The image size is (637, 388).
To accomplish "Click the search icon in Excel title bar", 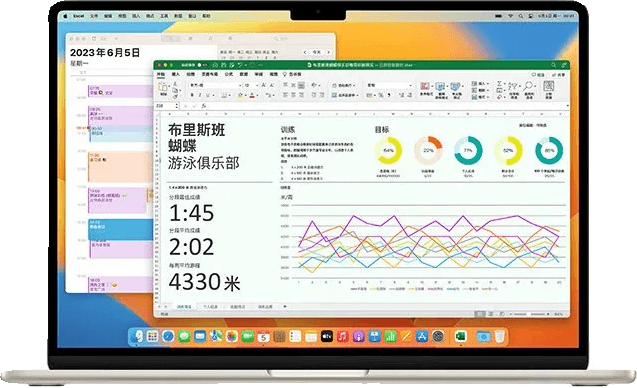I will (553, 65).
